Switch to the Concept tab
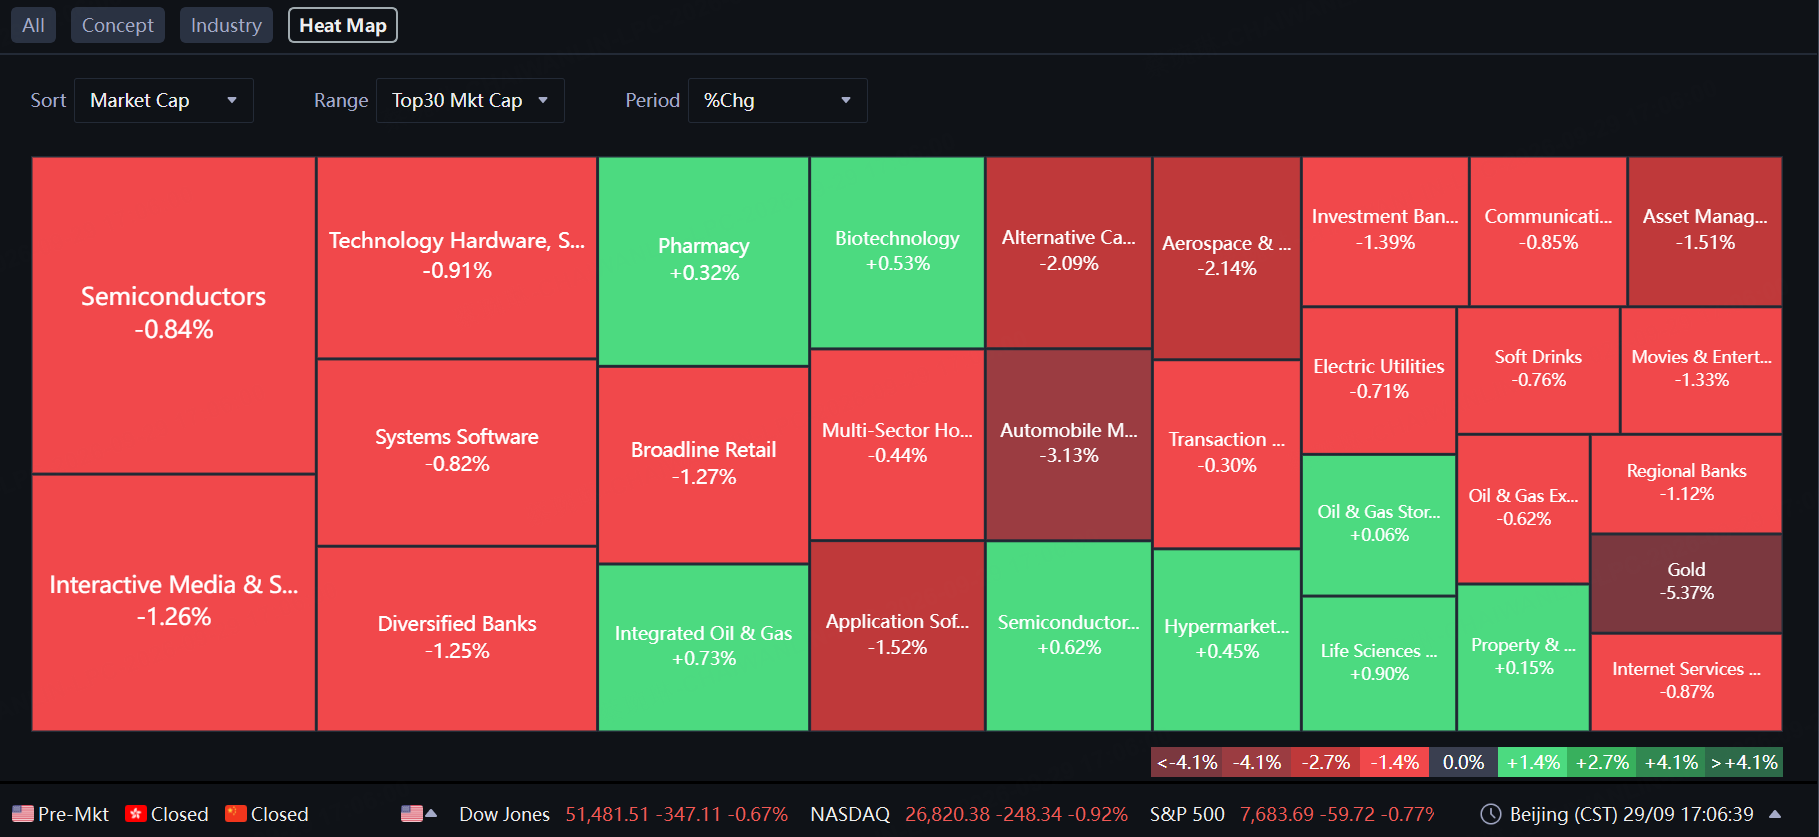The image size is (1819, 837). 118,25
